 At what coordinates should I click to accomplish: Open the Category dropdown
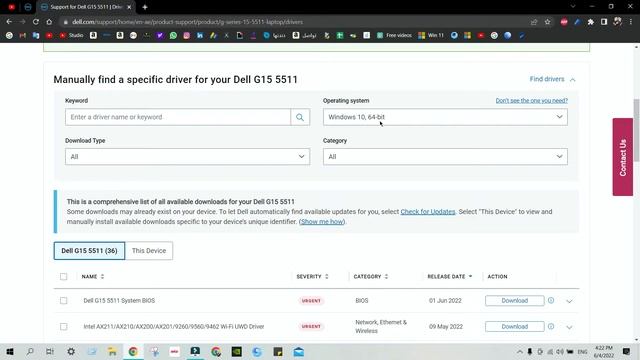click(445, 157)
